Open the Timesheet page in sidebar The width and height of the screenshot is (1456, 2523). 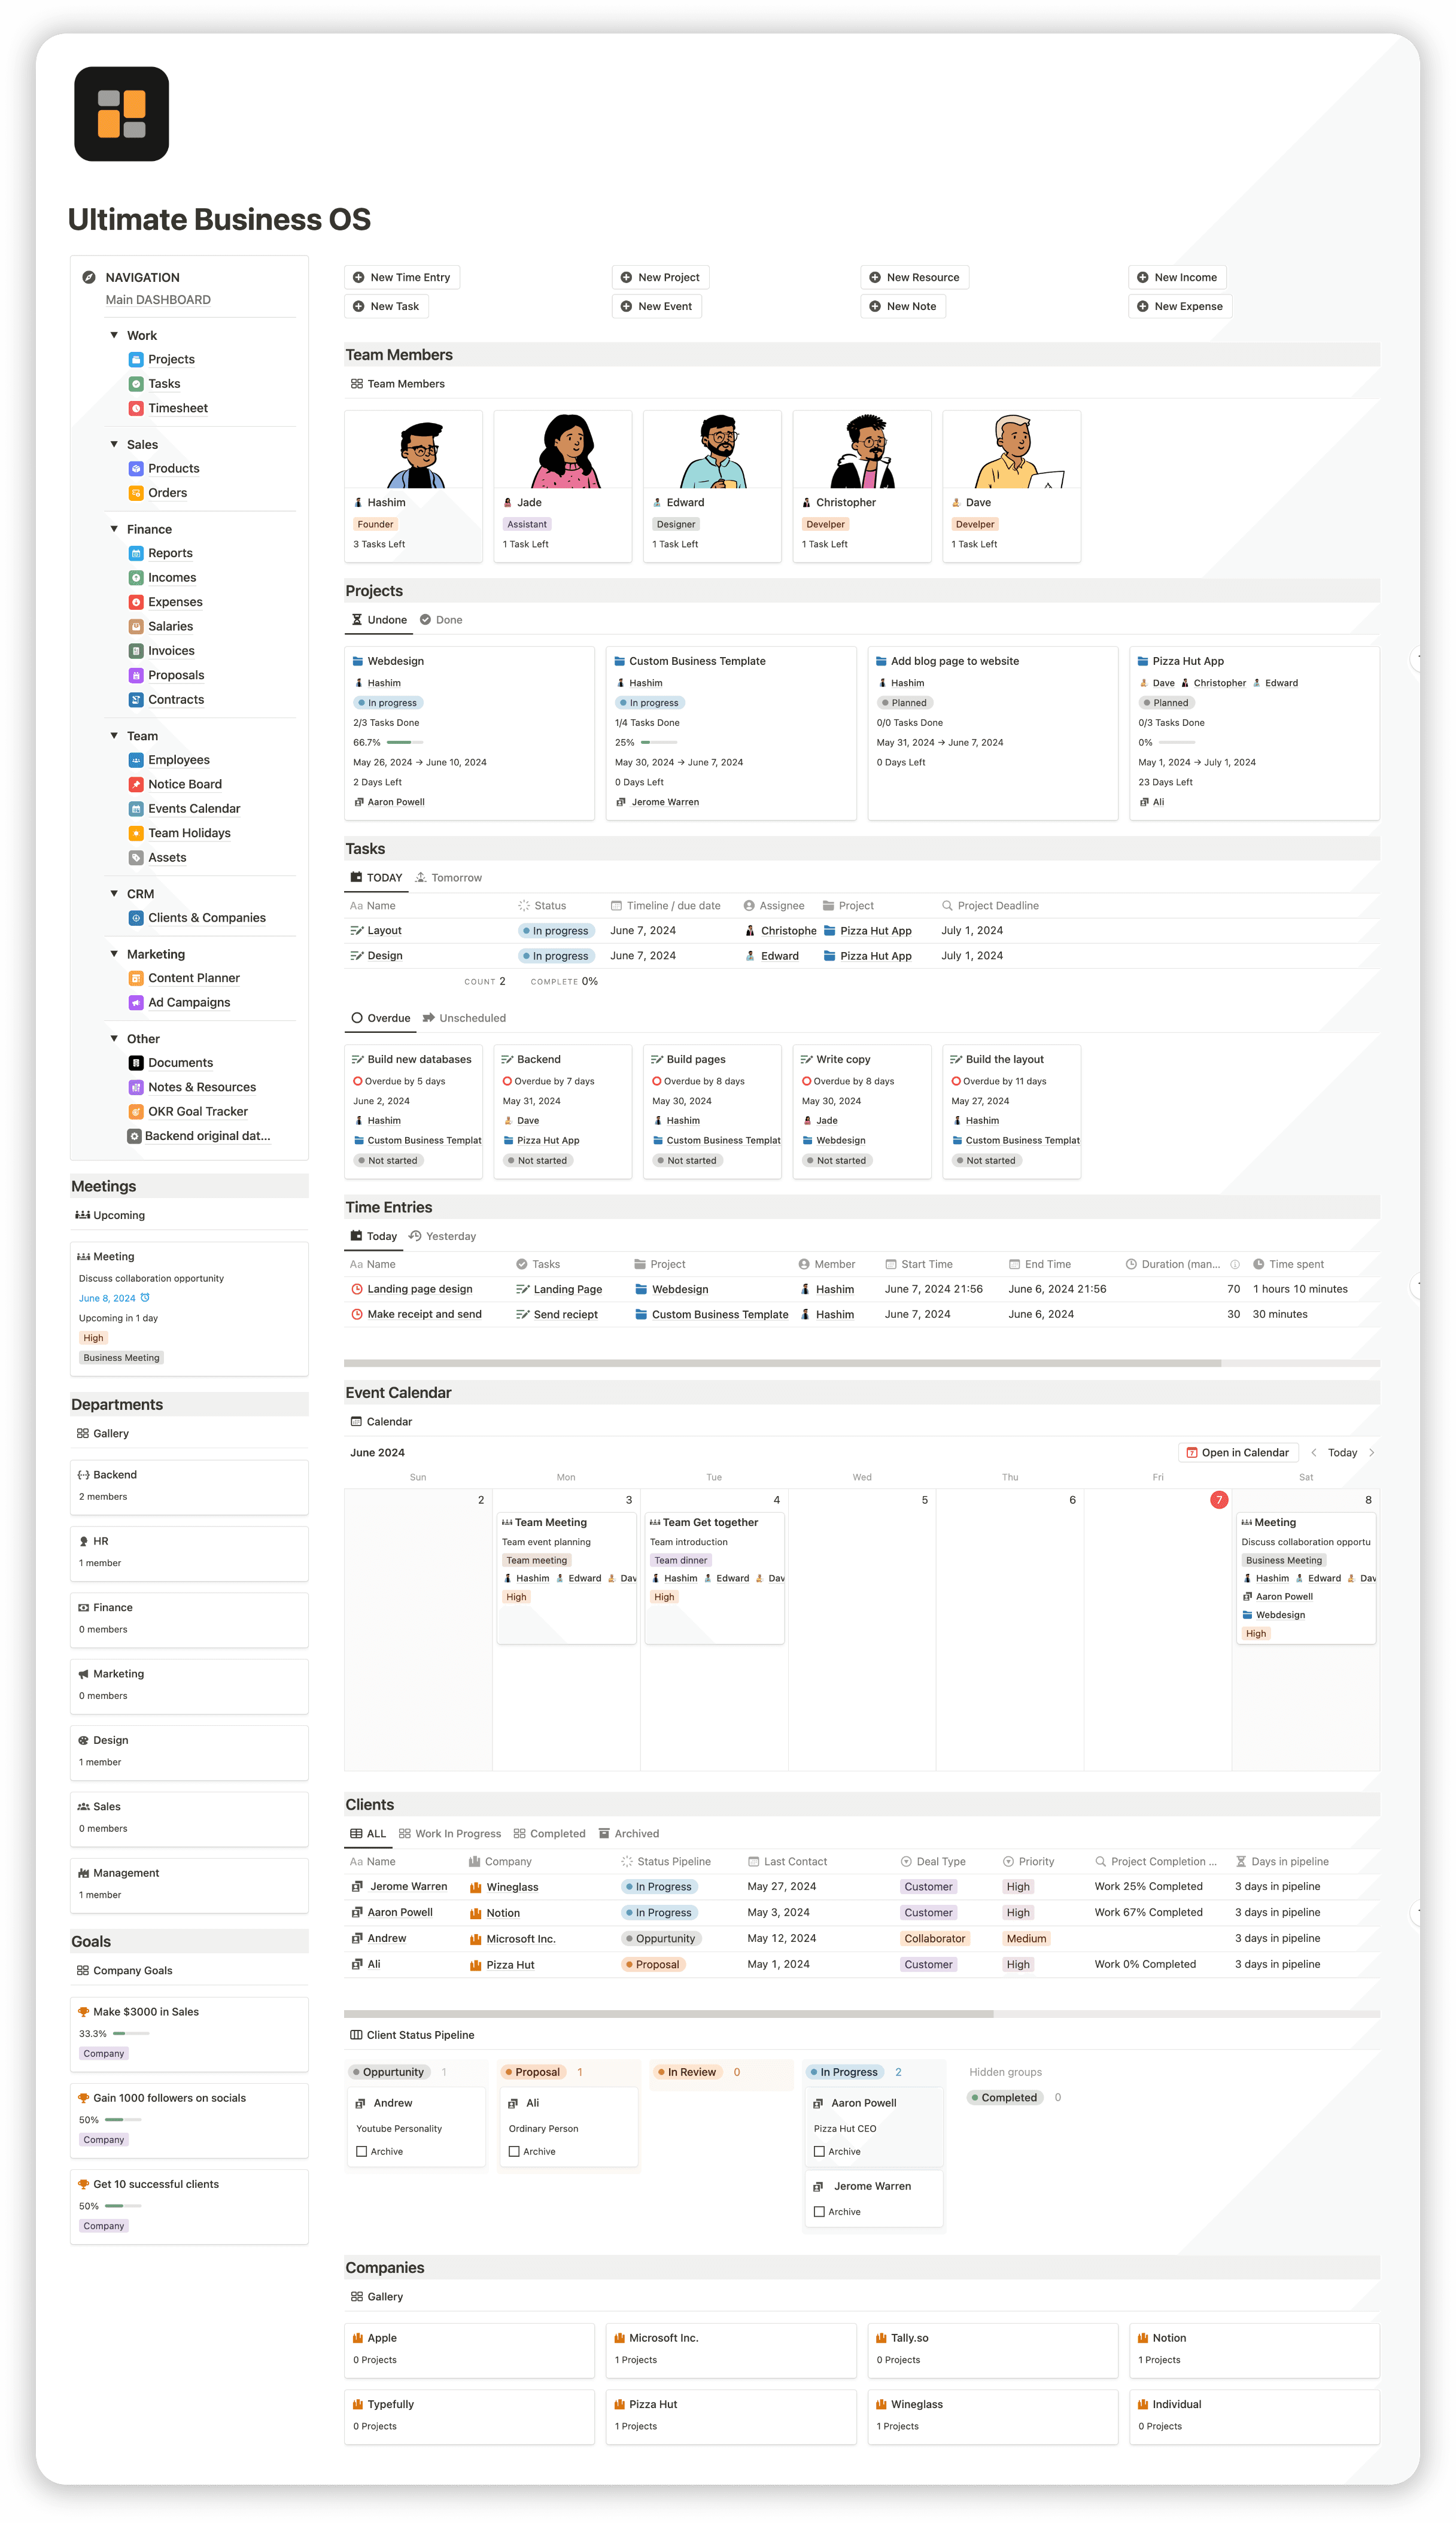click(177, 408)
